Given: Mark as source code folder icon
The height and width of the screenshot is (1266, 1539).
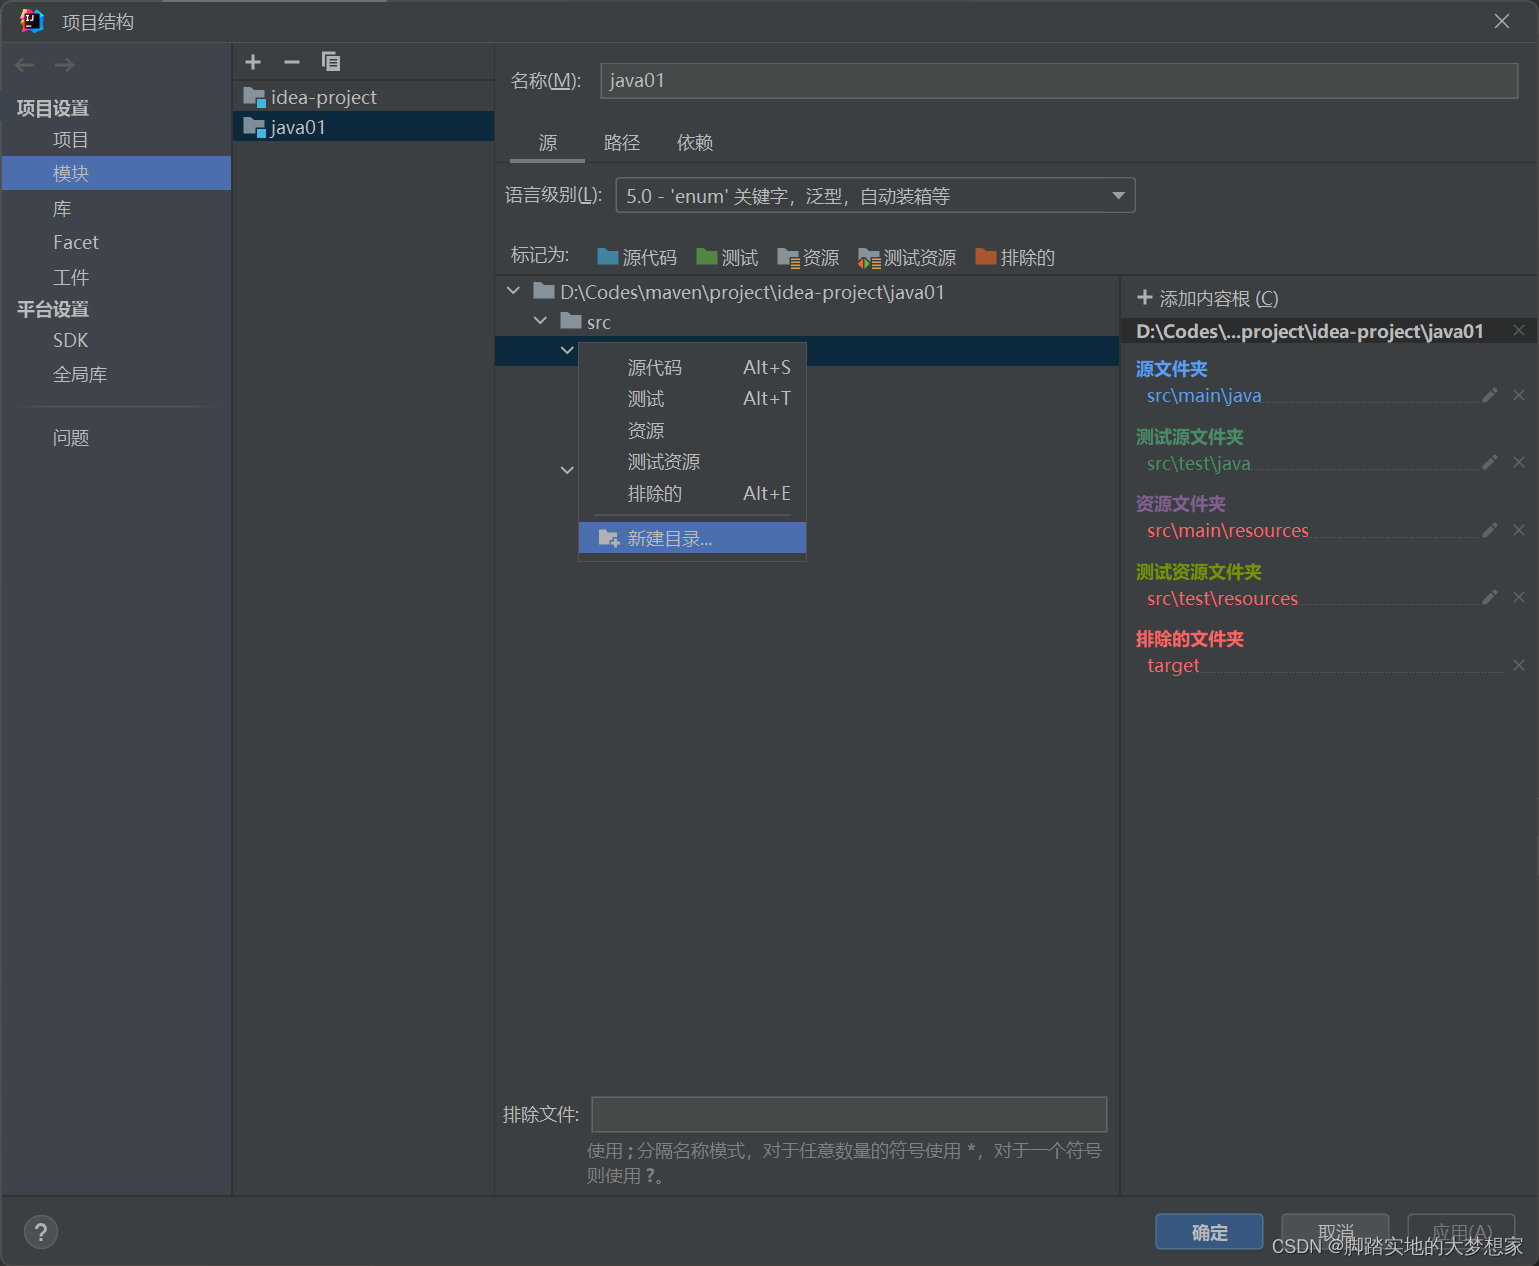Looking at the screenshot, I should (607, 257).
